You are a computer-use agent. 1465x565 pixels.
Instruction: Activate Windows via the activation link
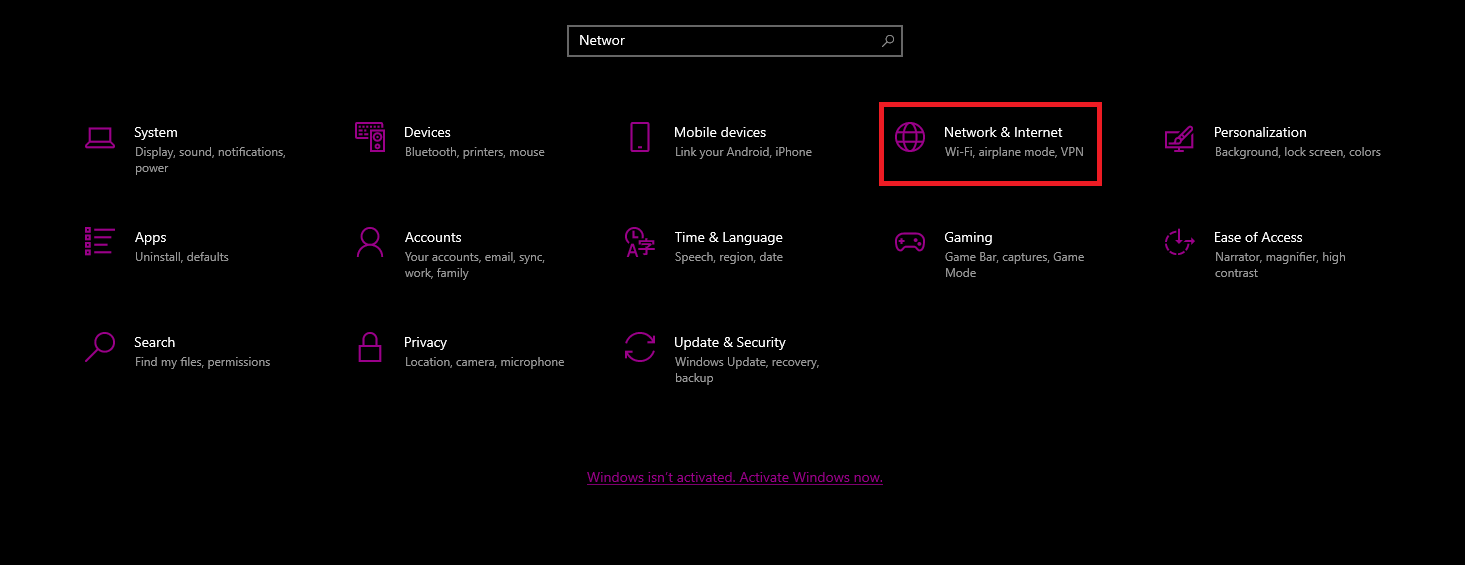coord(735,478)
